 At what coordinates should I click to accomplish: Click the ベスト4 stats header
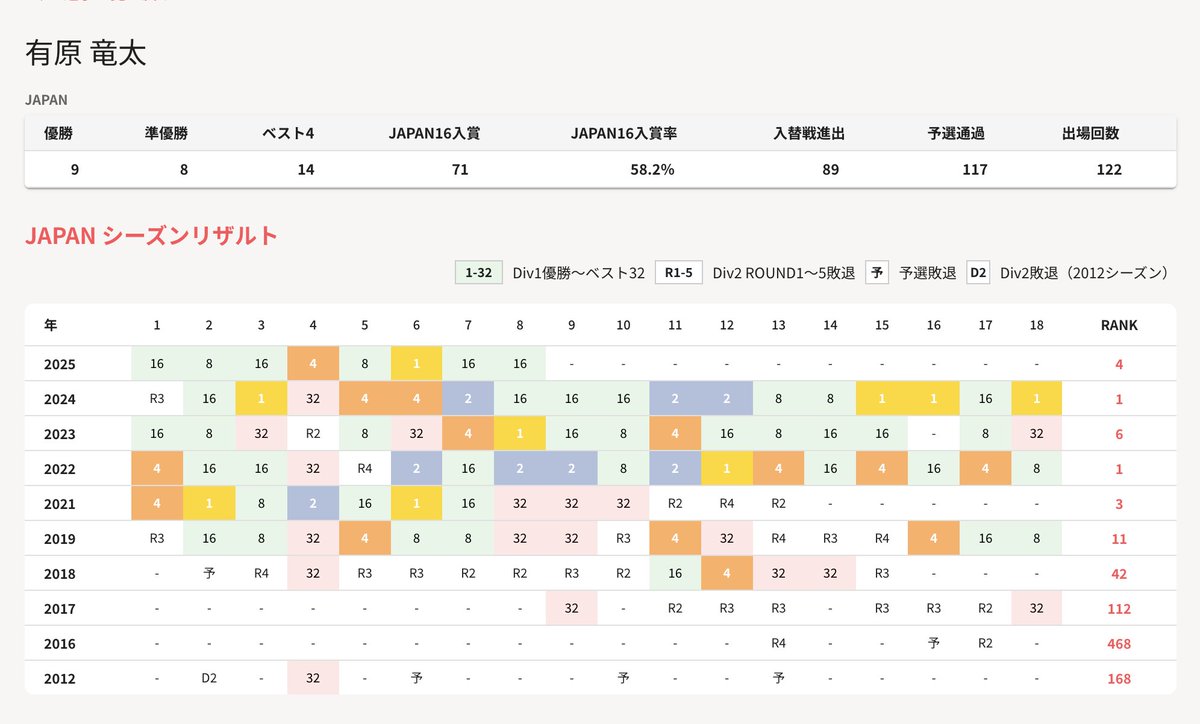(288, 133)
